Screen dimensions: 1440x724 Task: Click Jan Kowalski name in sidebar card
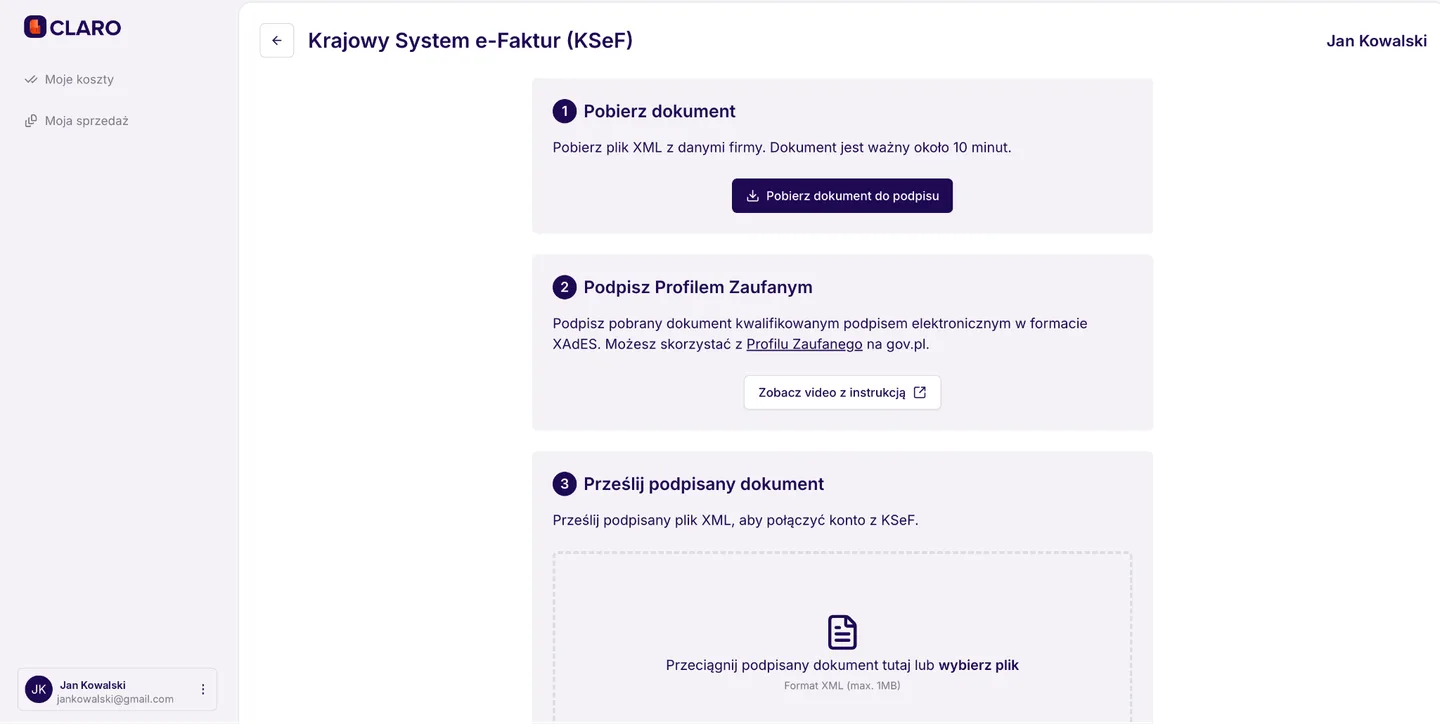click(93, 685)
